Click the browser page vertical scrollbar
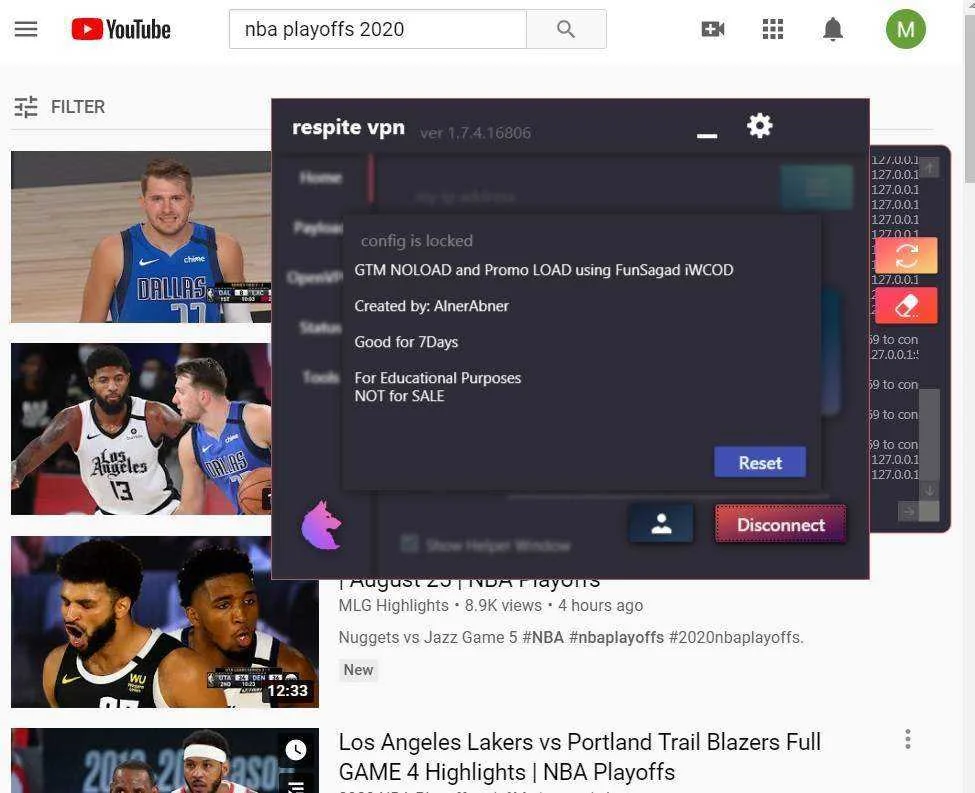Viewport: 975px width, 793px height. tap(969, 100)
